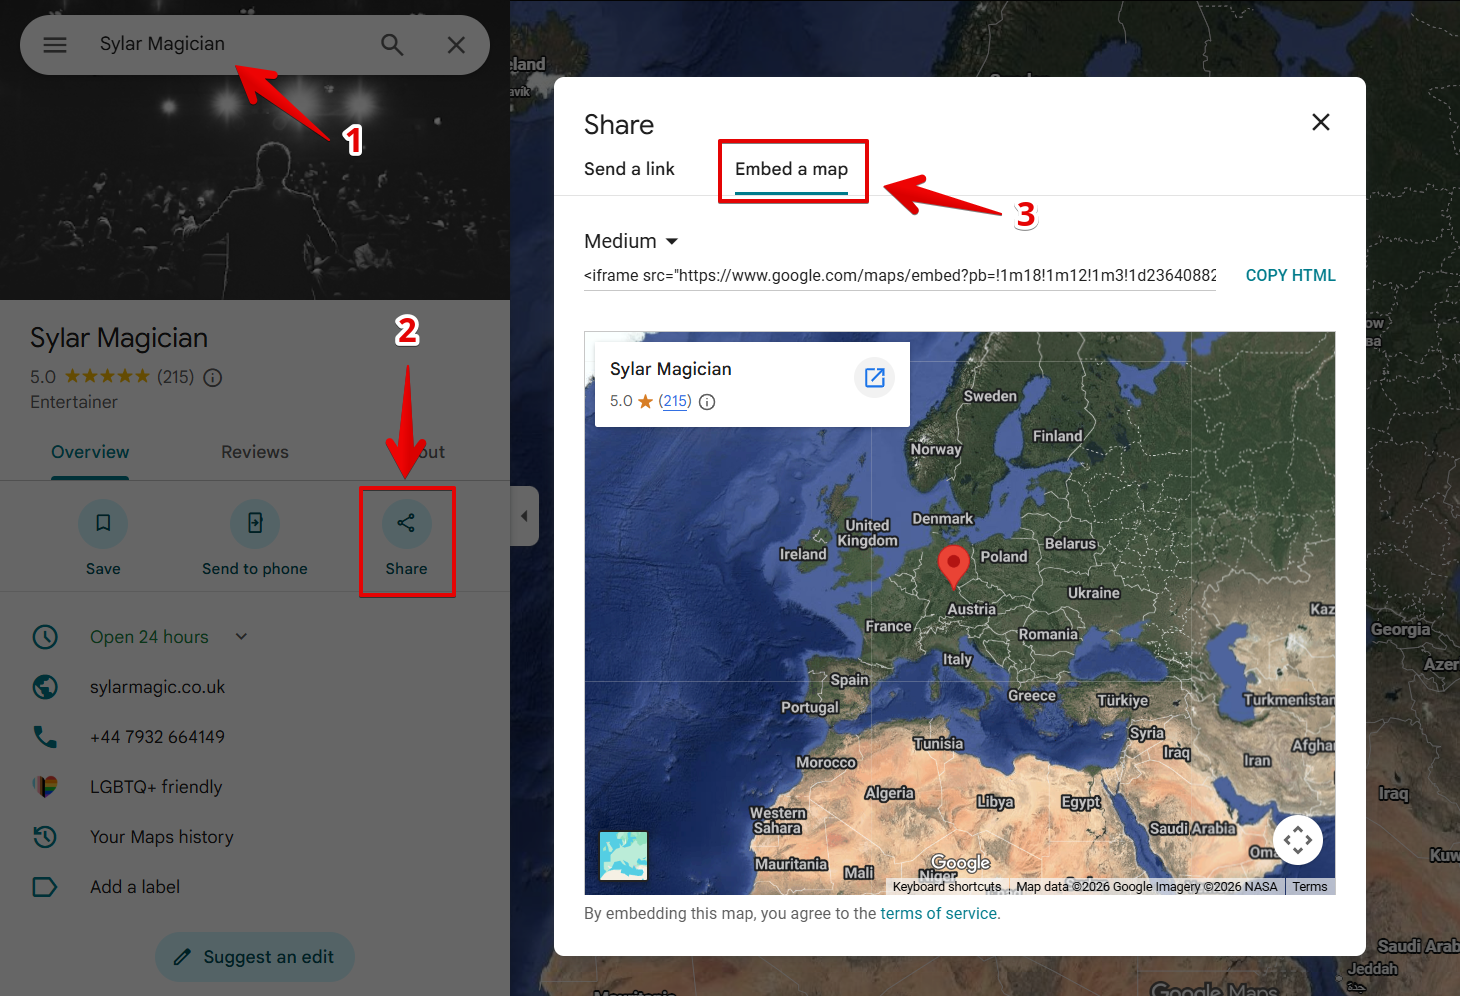Click the map pan/camera control button

click(x=1298, y=840)
